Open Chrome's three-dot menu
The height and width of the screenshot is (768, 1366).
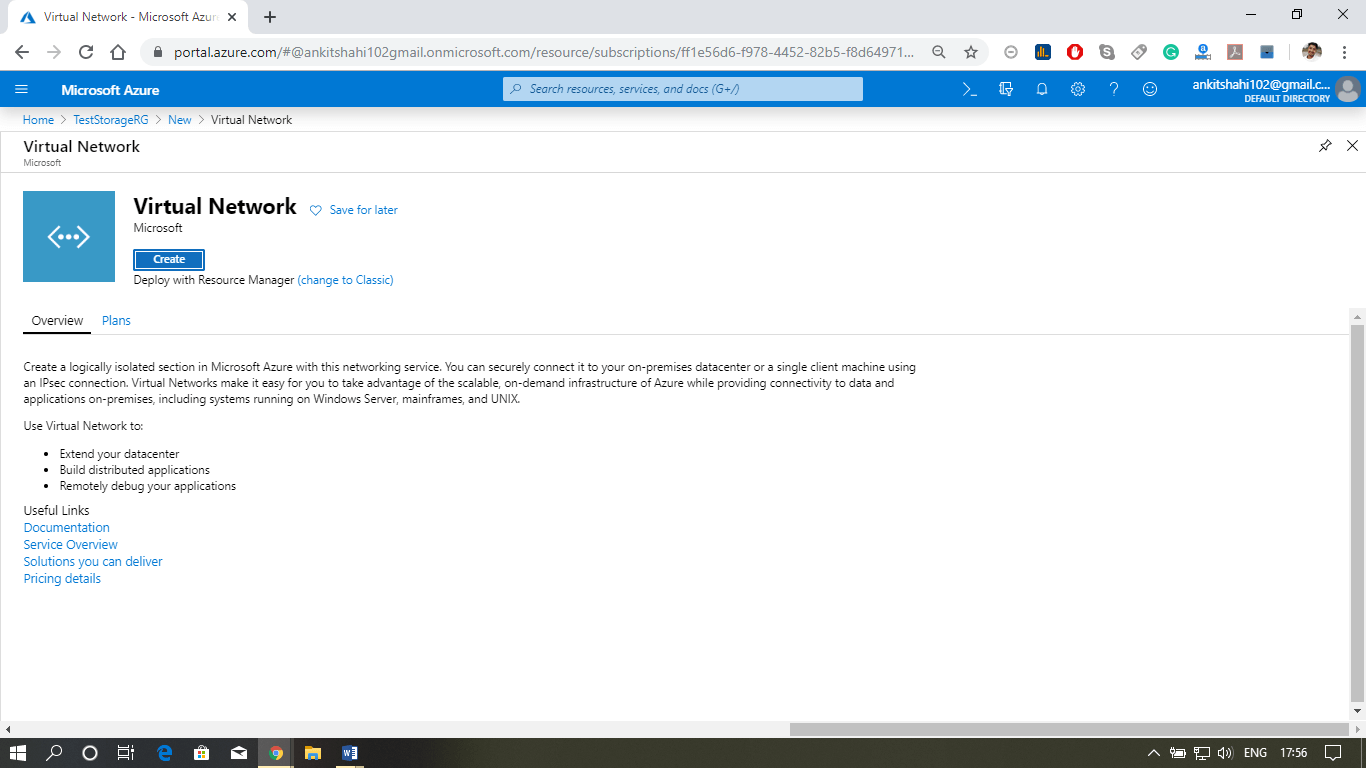[1345, 52]
